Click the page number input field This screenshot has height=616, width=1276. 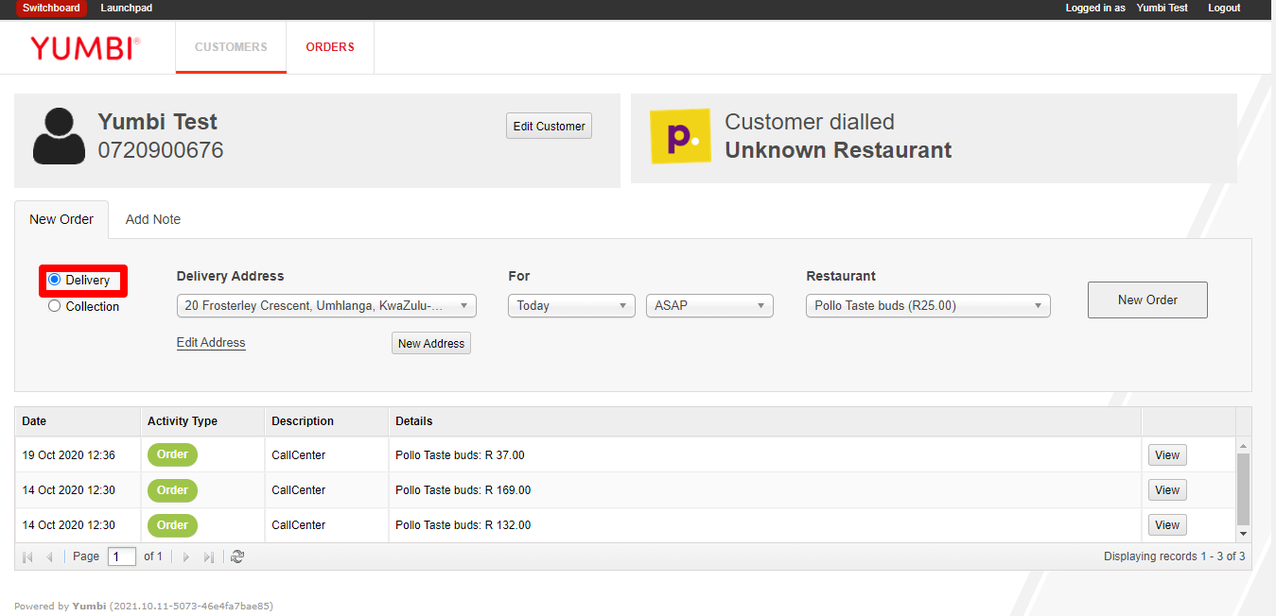(121, 557)
